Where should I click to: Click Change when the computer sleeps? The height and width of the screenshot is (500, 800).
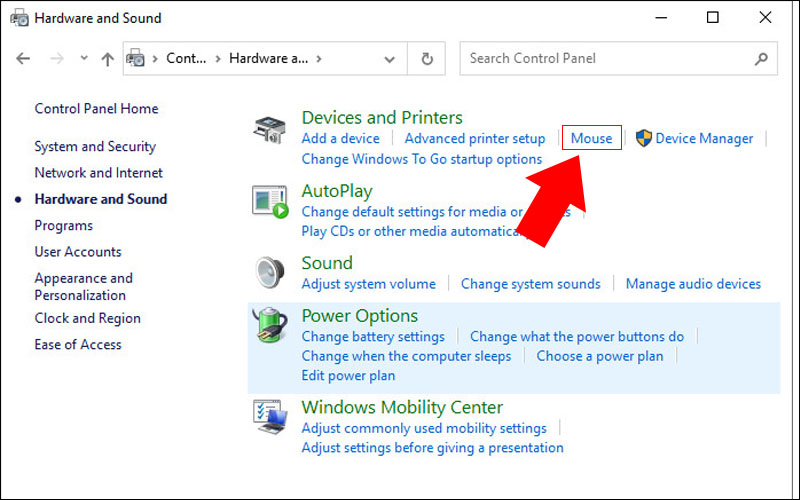pos(406,356)
